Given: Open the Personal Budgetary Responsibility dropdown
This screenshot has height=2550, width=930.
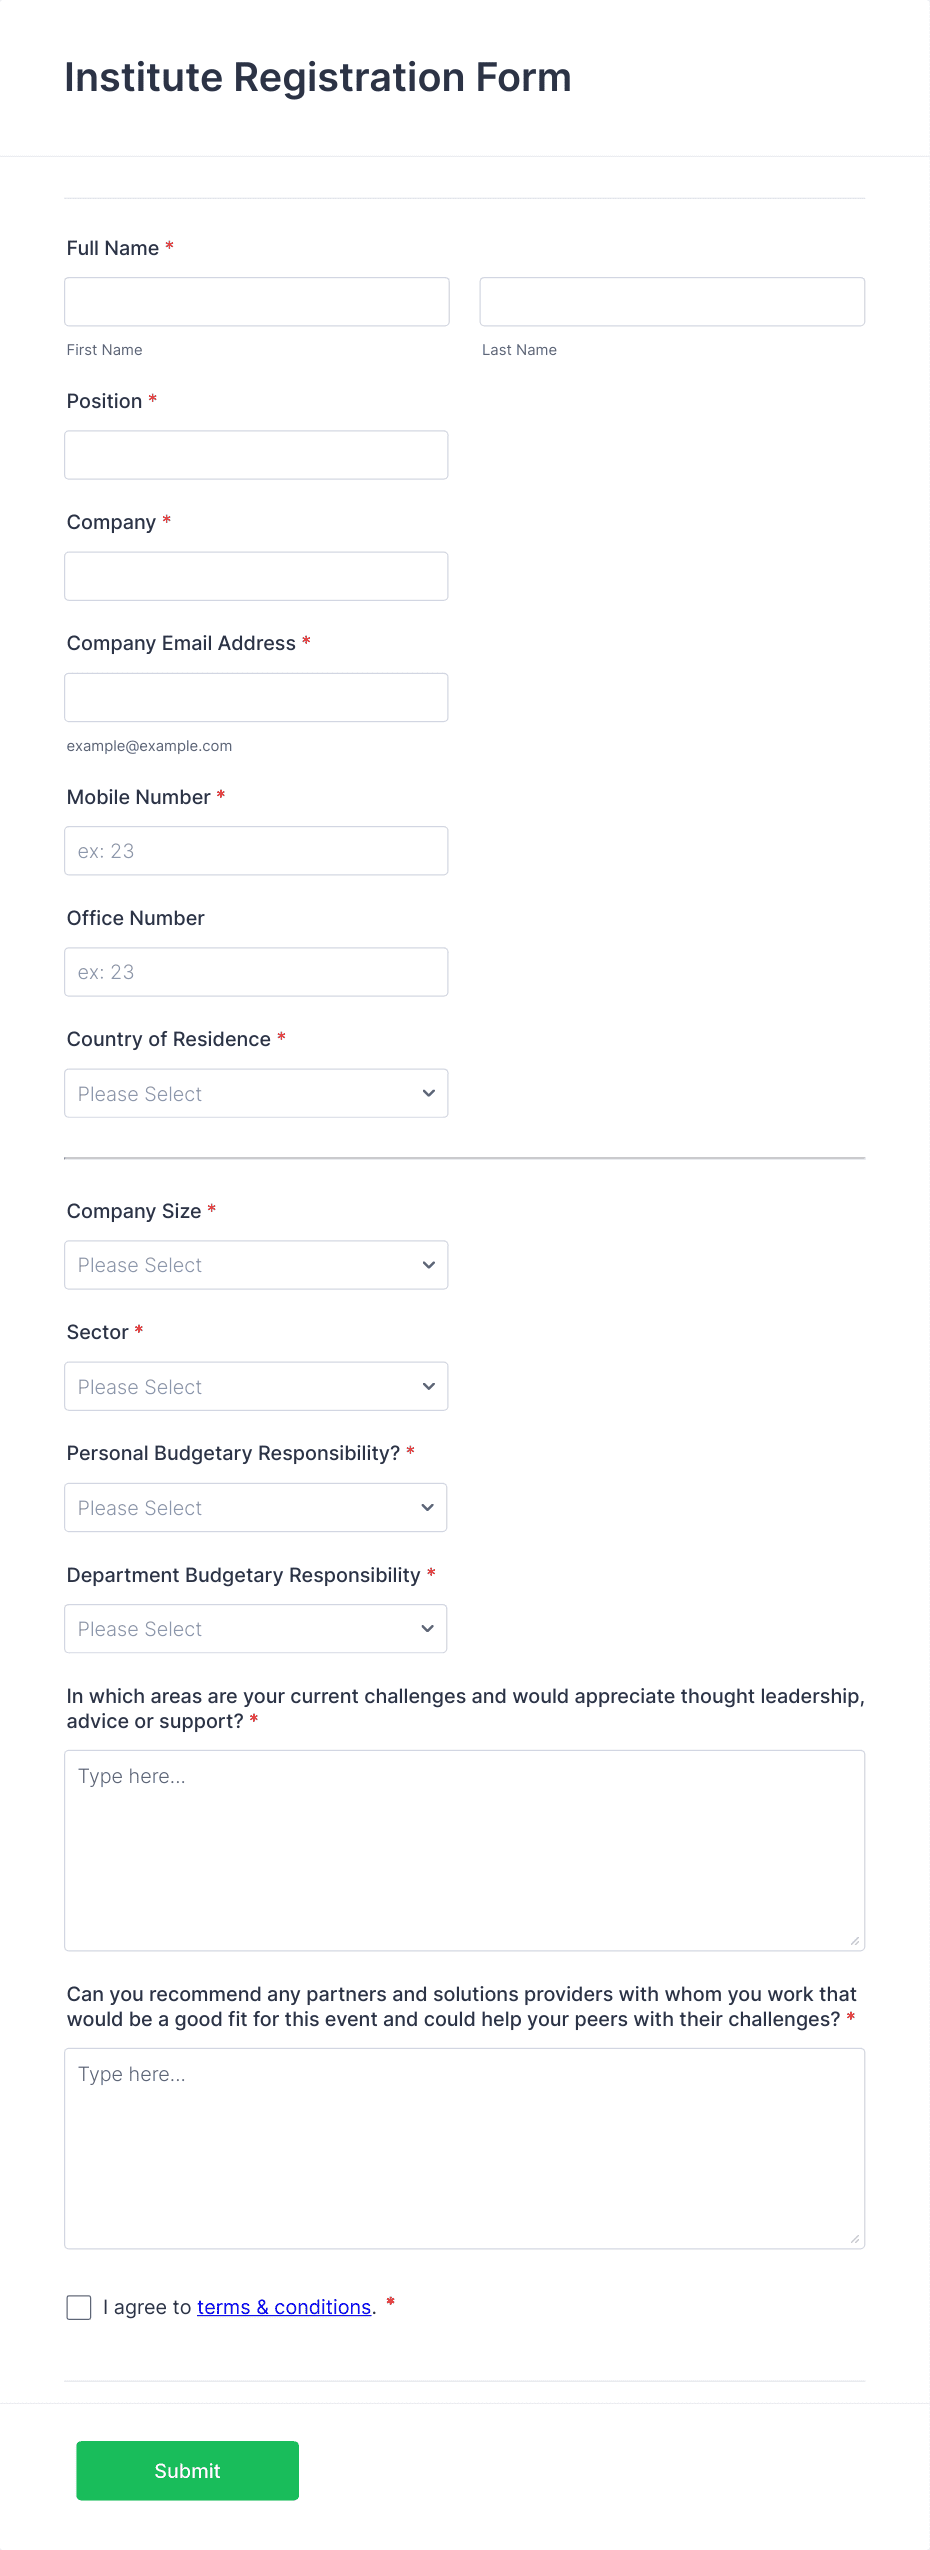Looking at the screenshot, I should pos(256,1507).
